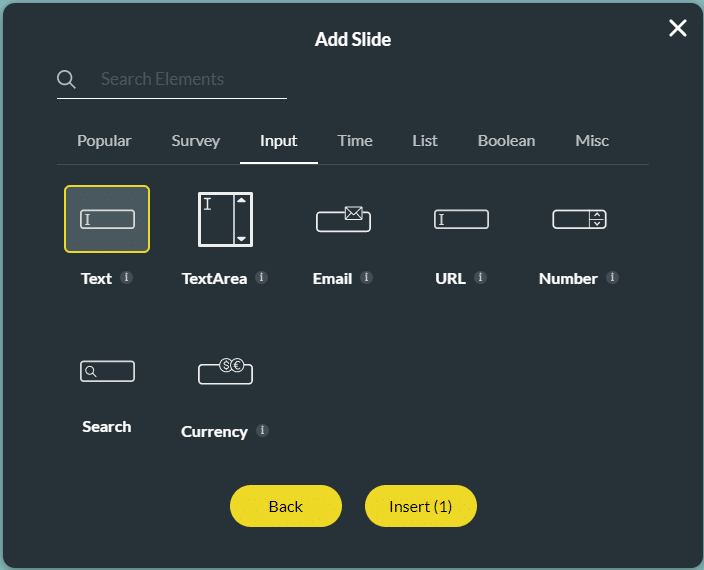Click the TextArea label

point(215,279)
